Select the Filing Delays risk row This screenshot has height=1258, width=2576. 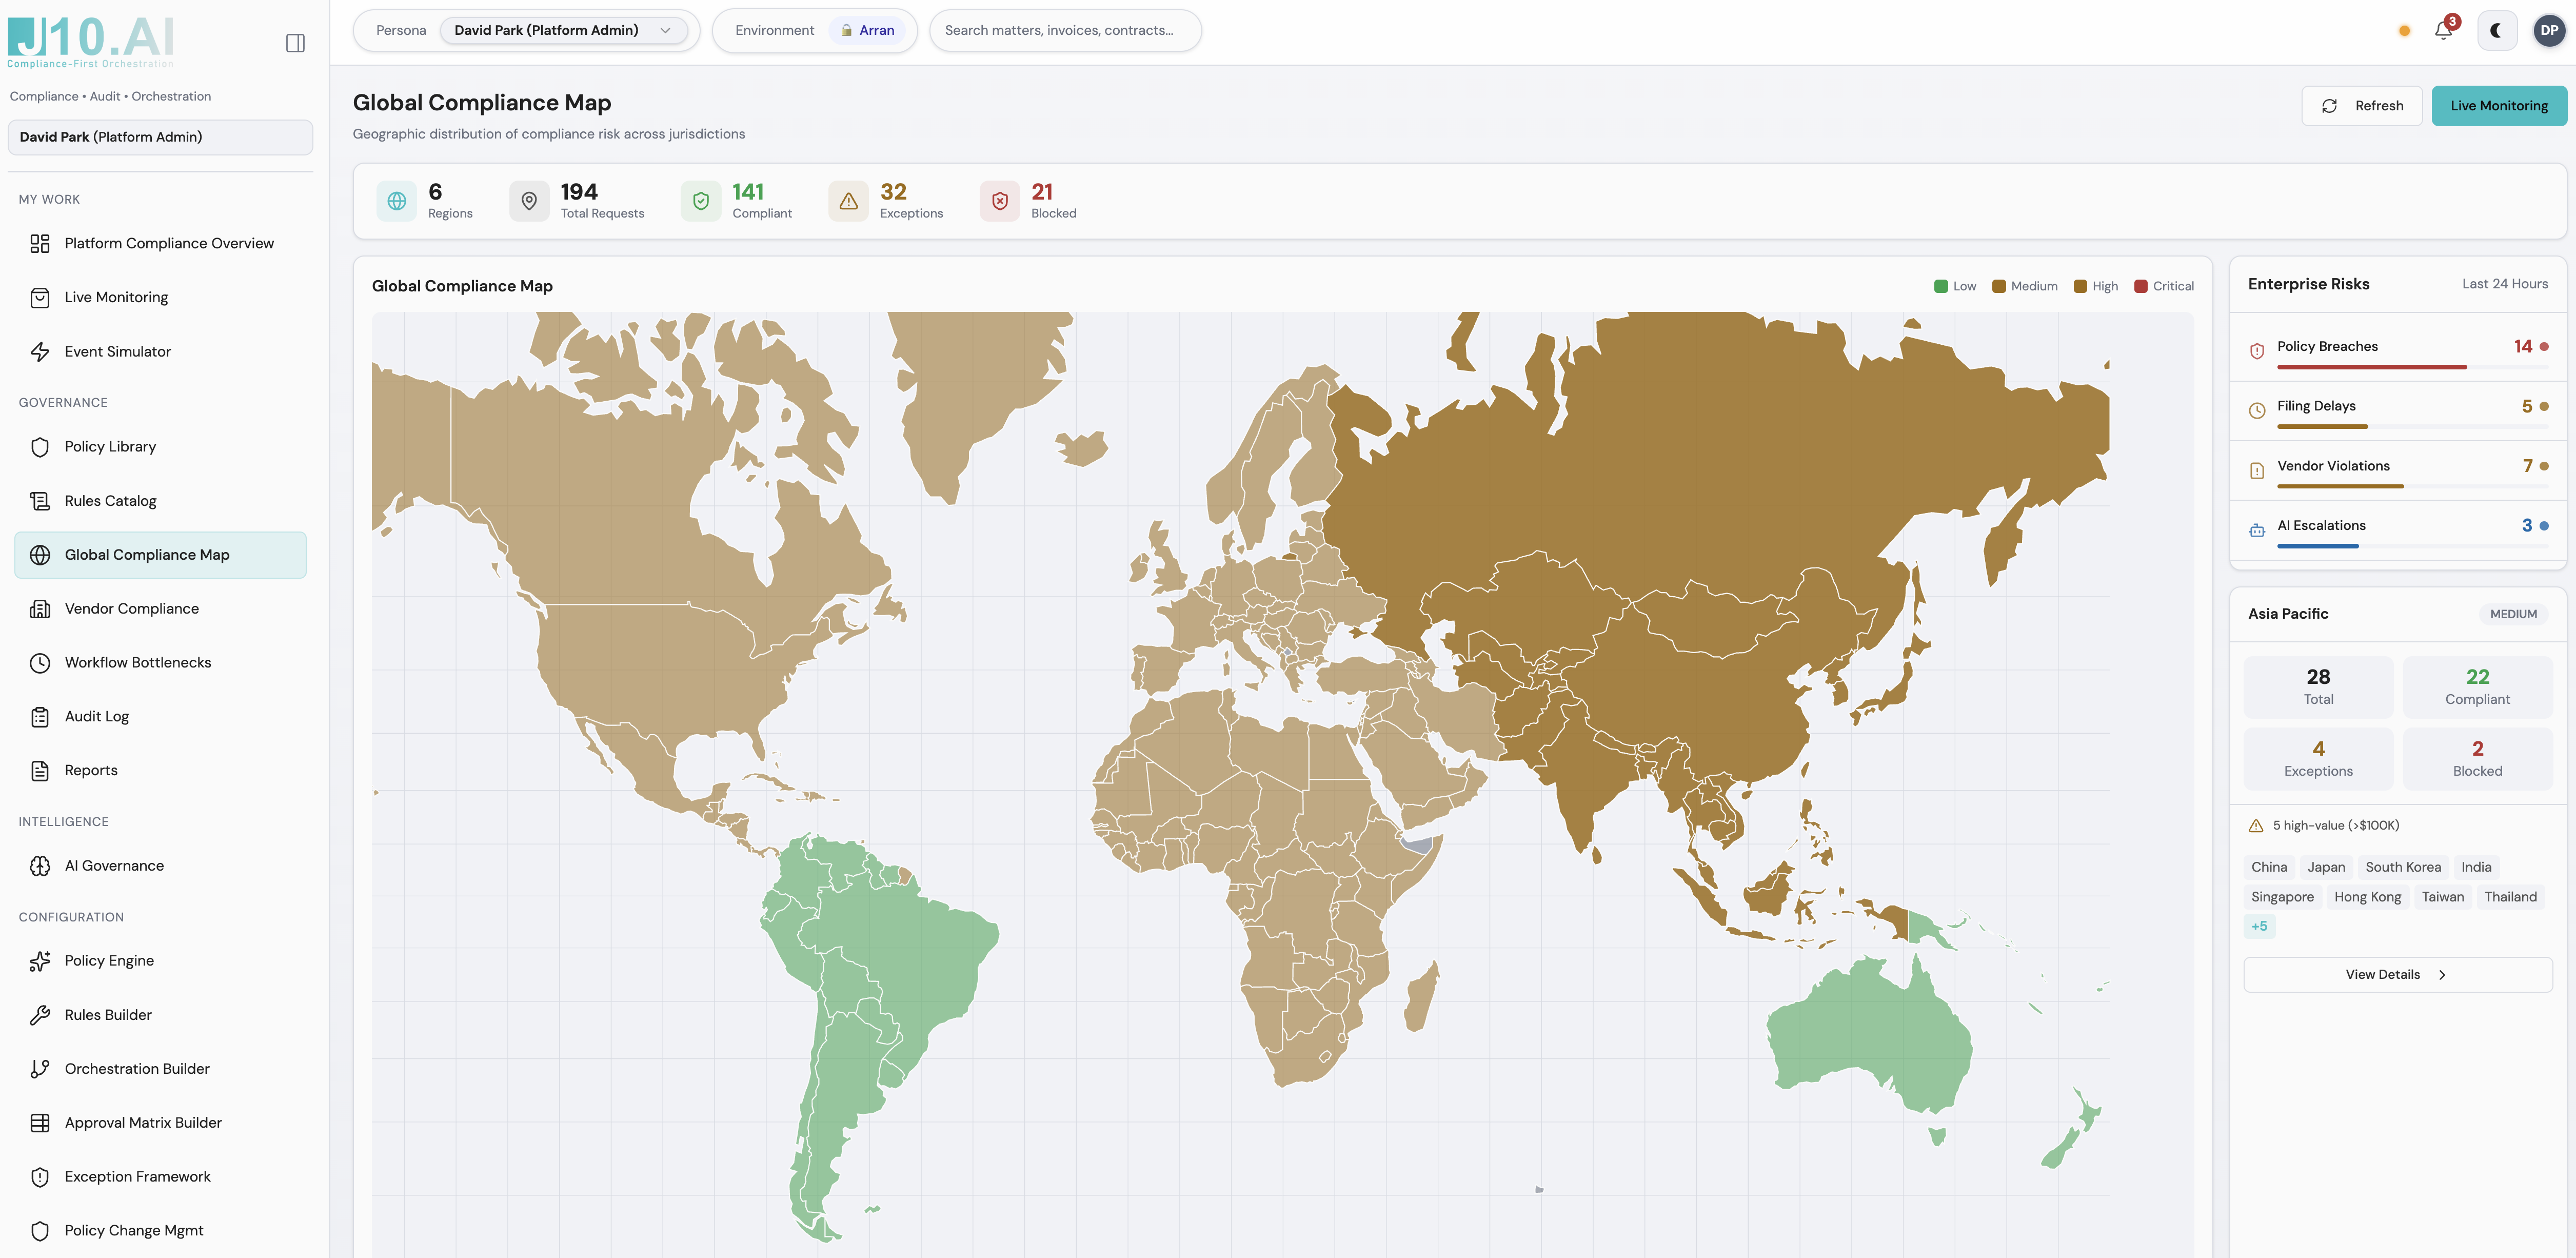(x=2397, y=411)
